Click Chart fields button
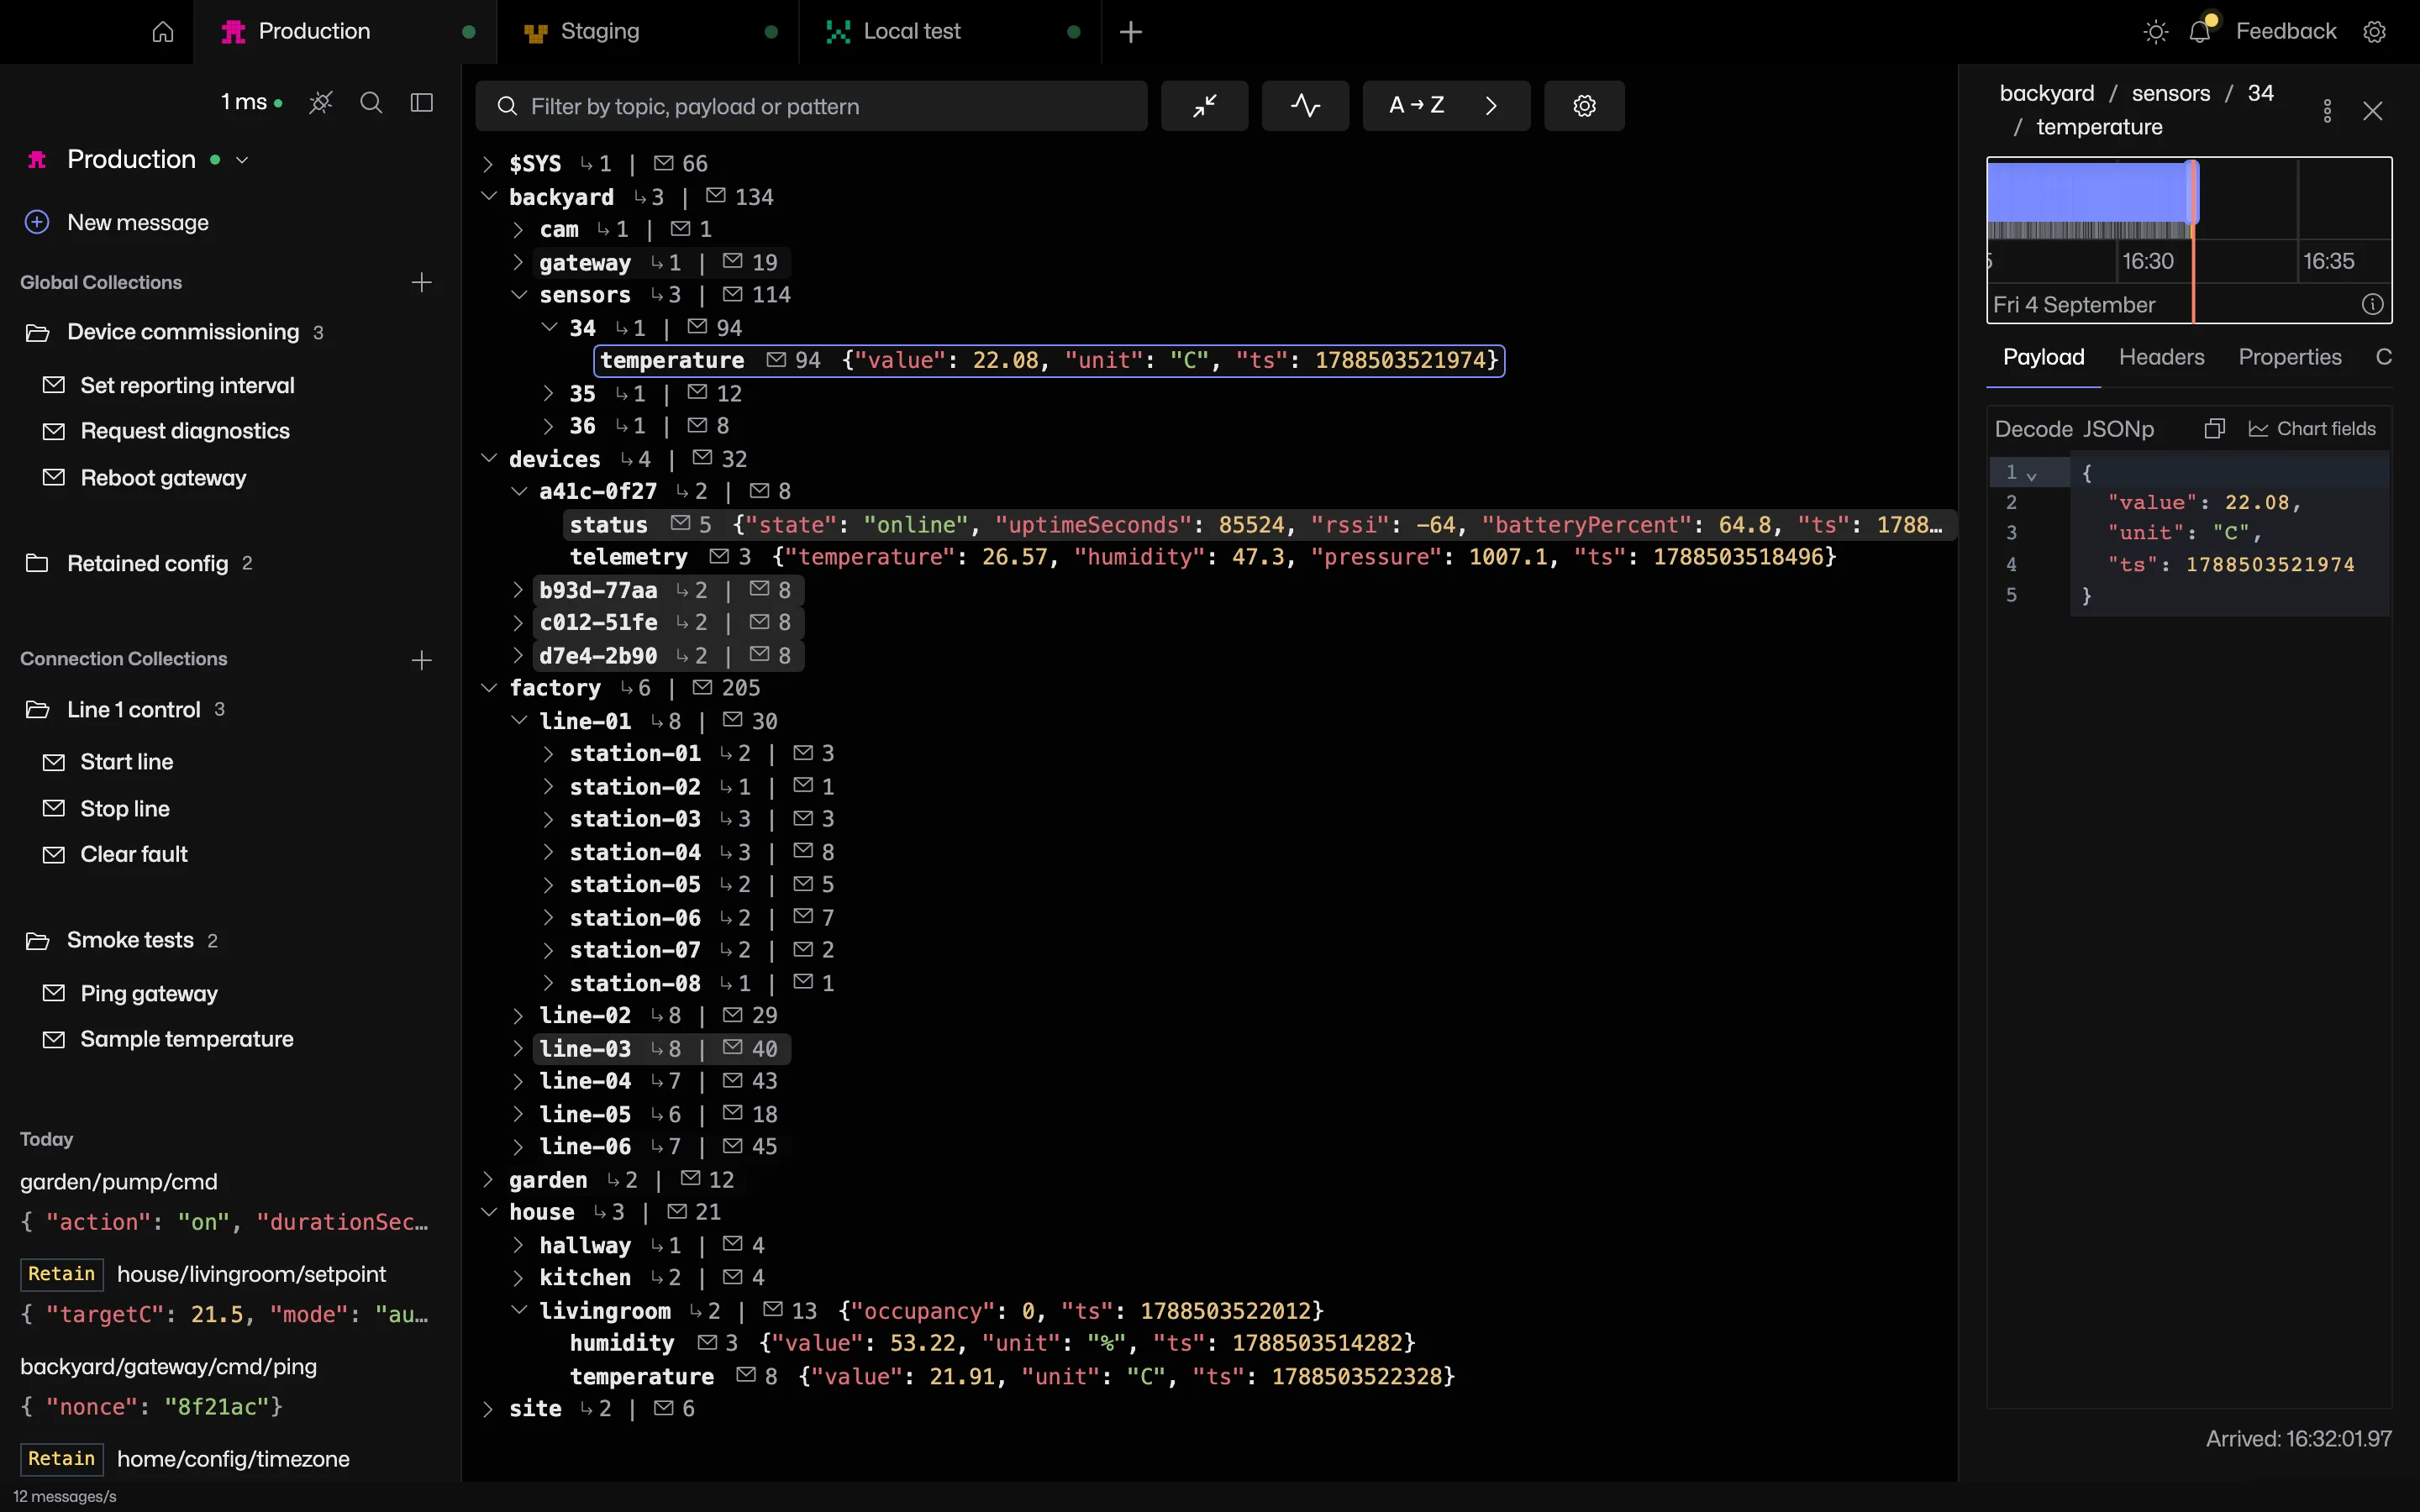This screenshot has height=1512, width=2420. pyautogui.click(x=2312, y=429)
